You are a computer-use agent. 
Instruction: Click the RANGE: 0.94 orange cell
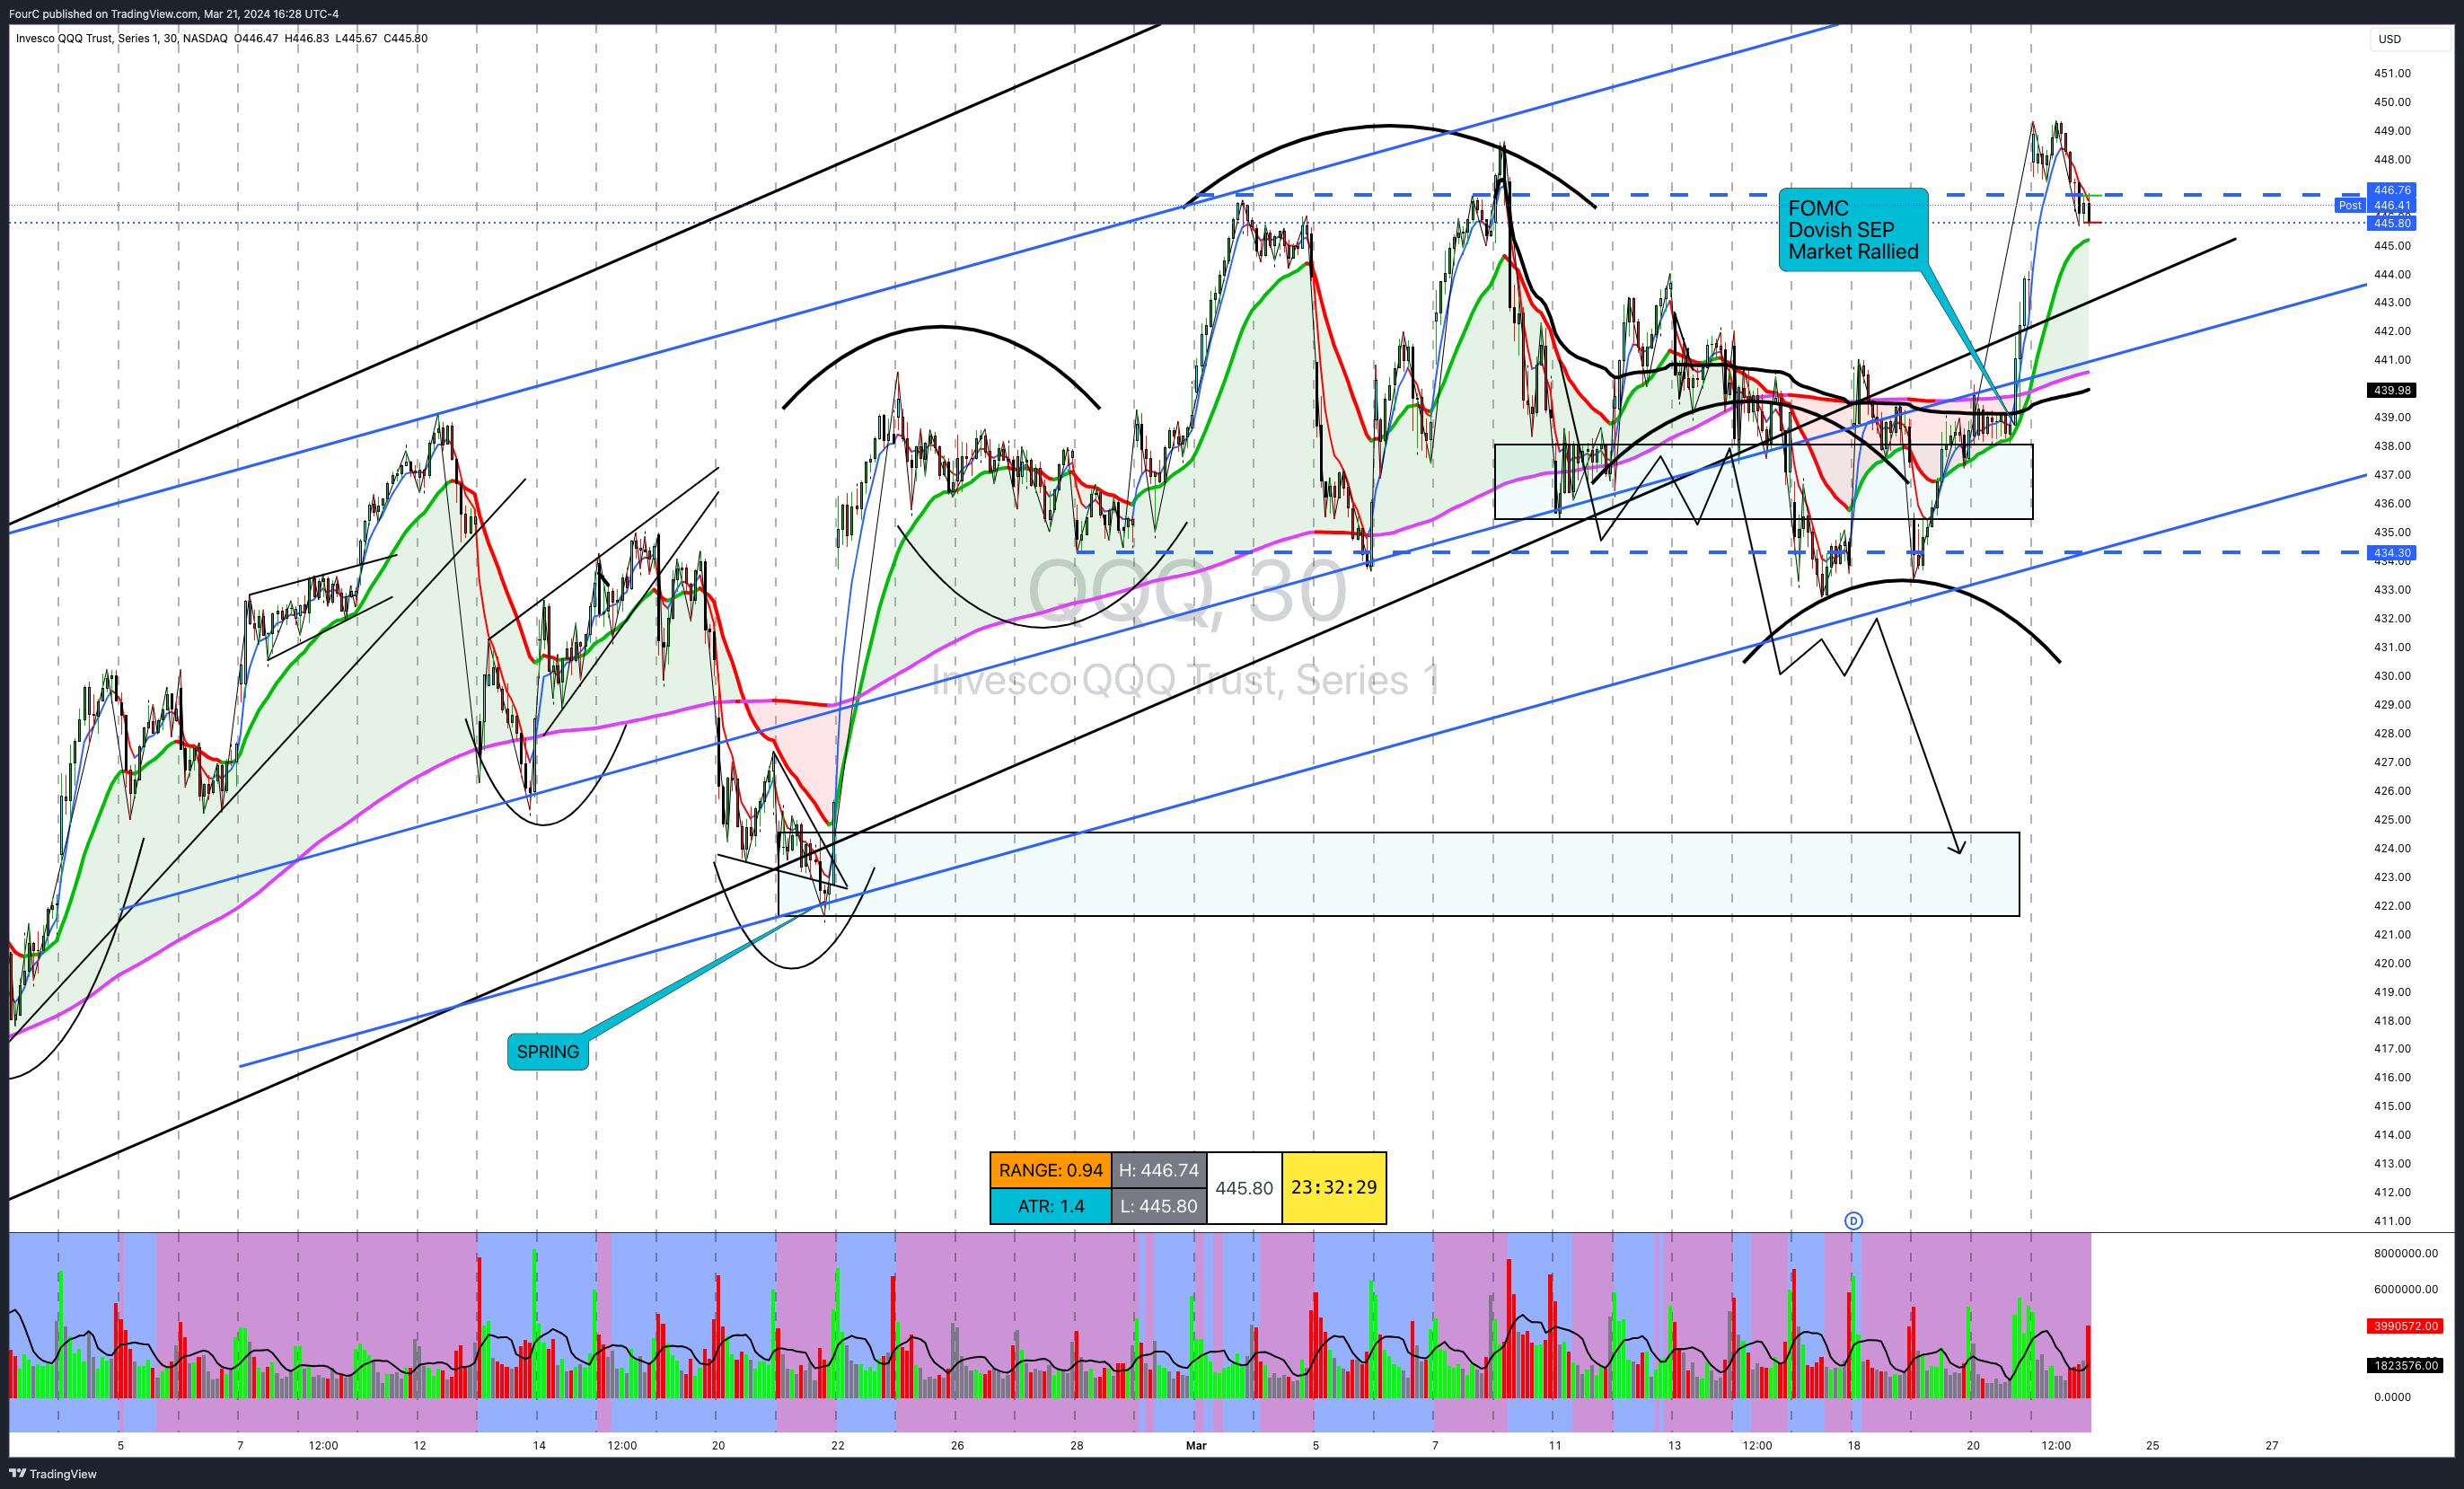click(1050, 1170)
